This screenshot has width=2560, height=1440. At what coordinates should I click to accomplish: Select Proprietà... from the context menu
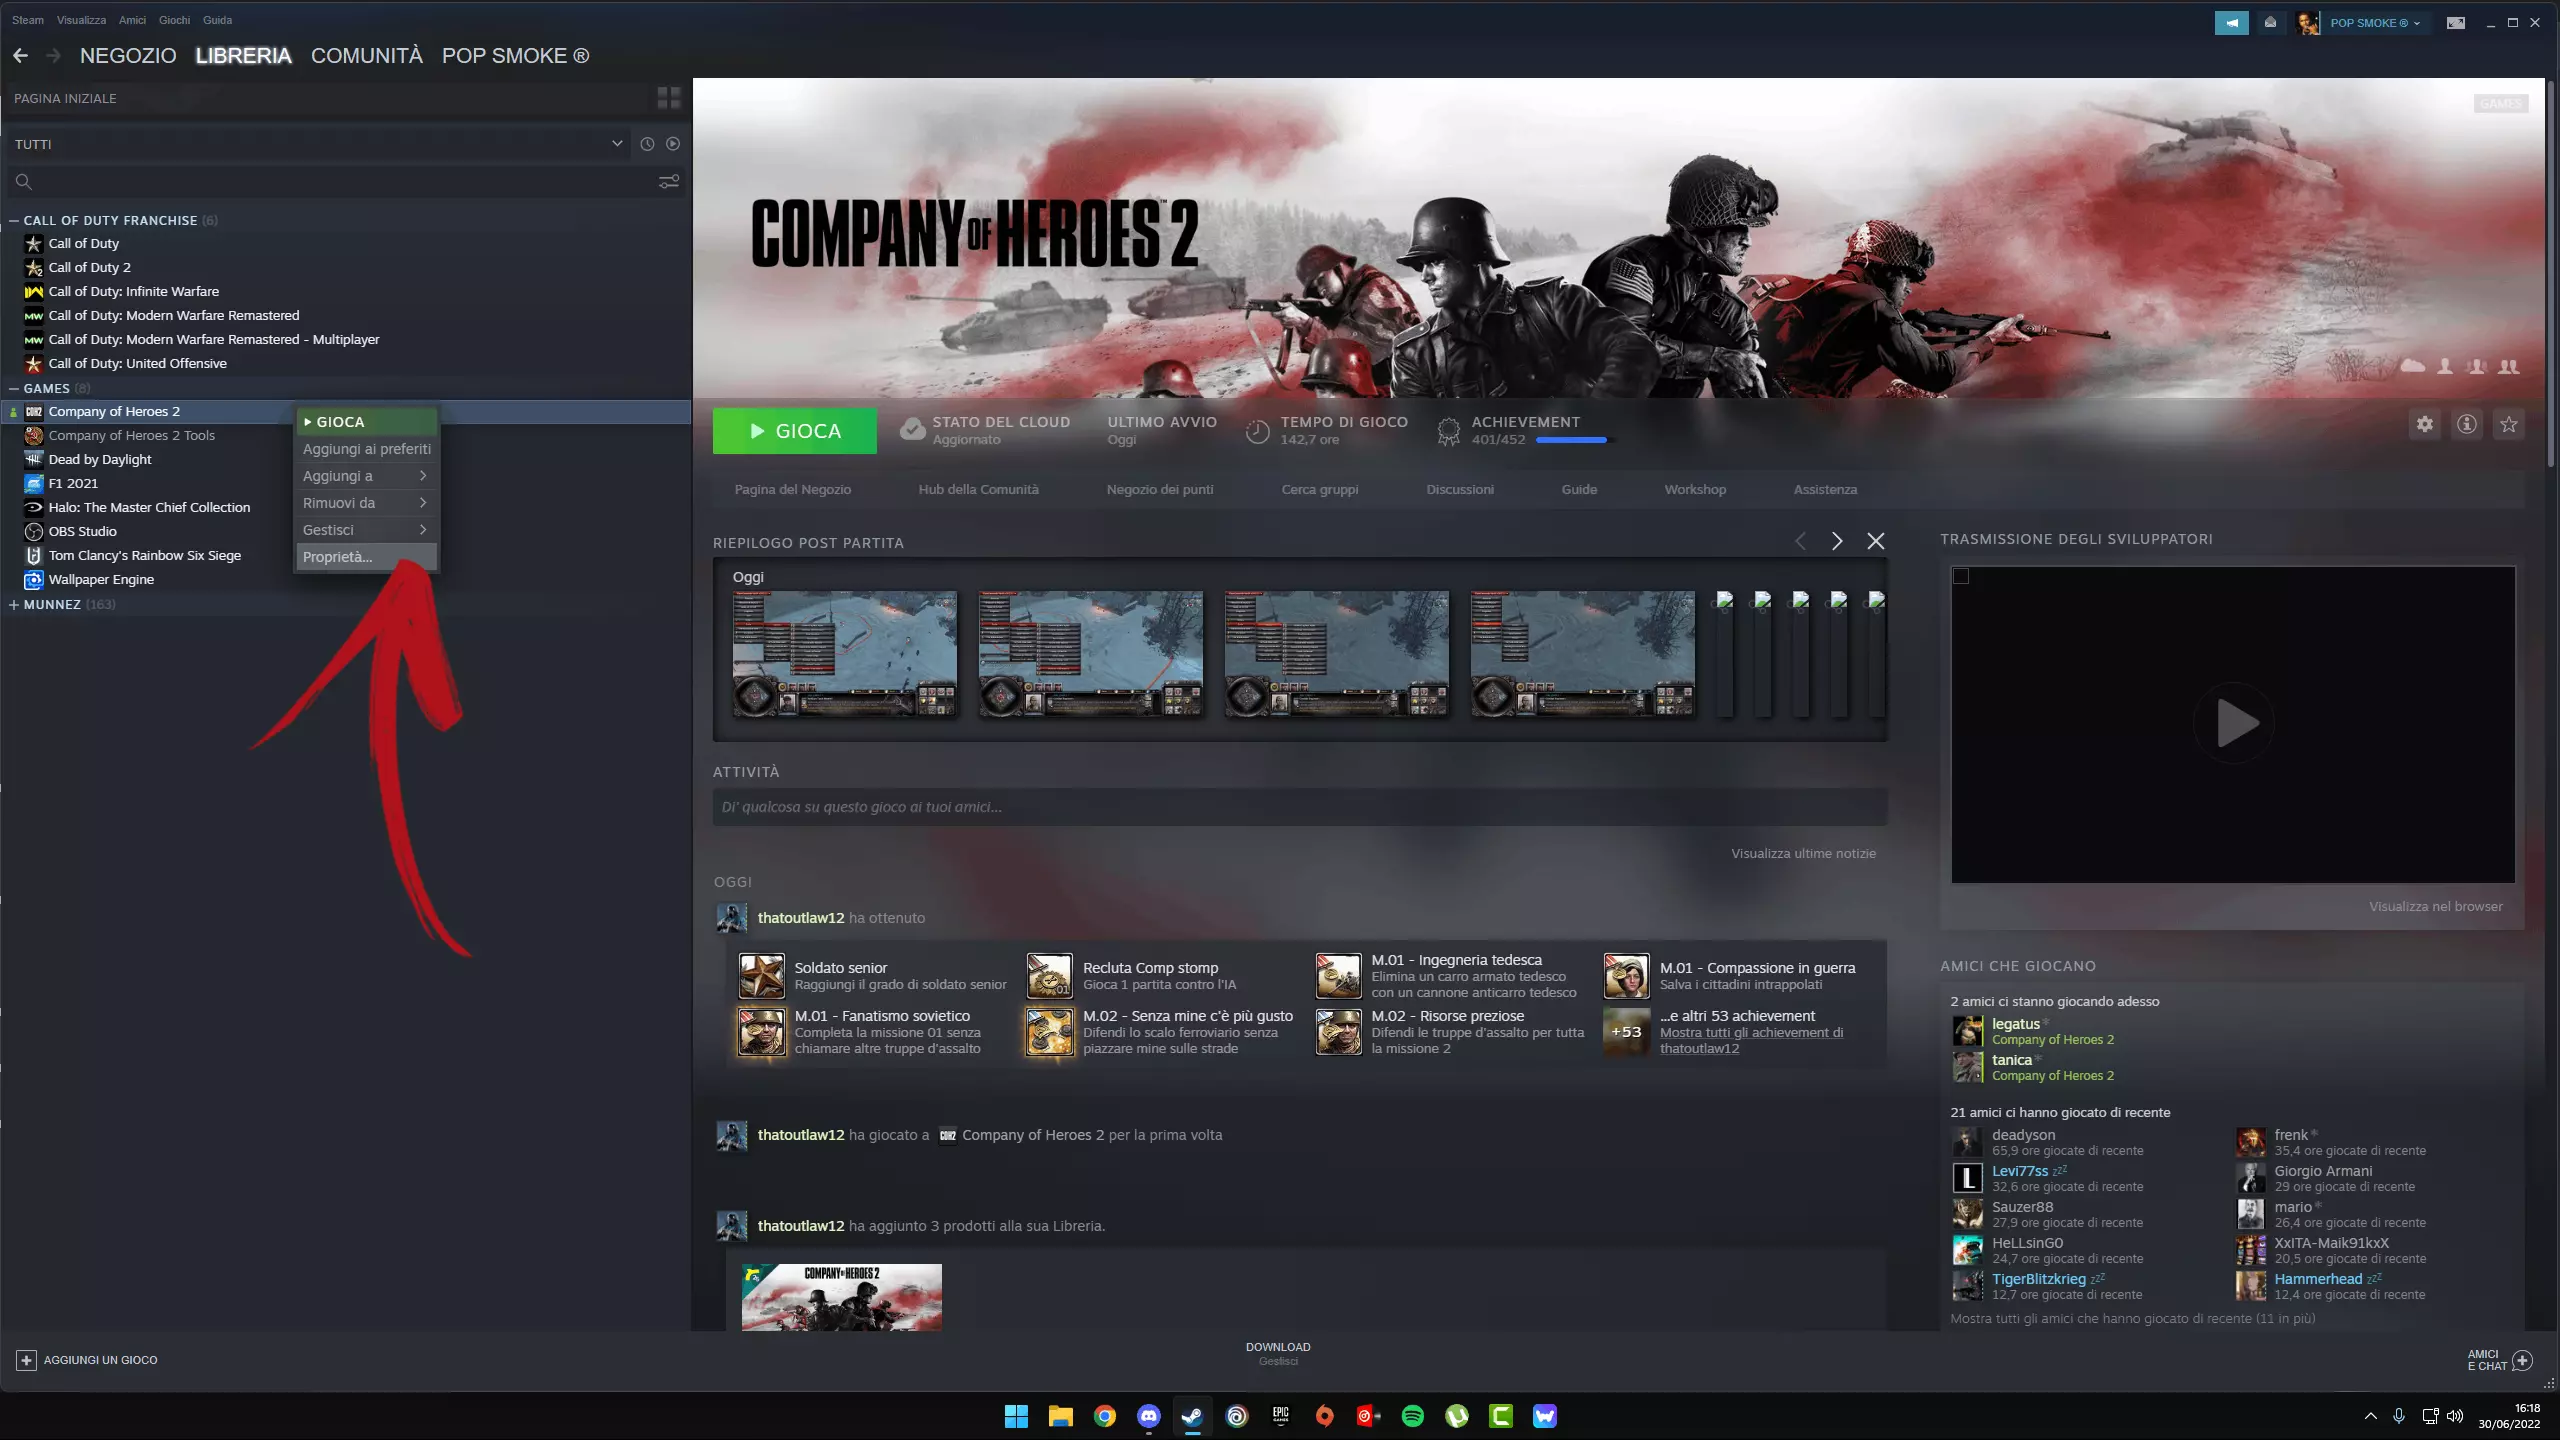(338, 557)
